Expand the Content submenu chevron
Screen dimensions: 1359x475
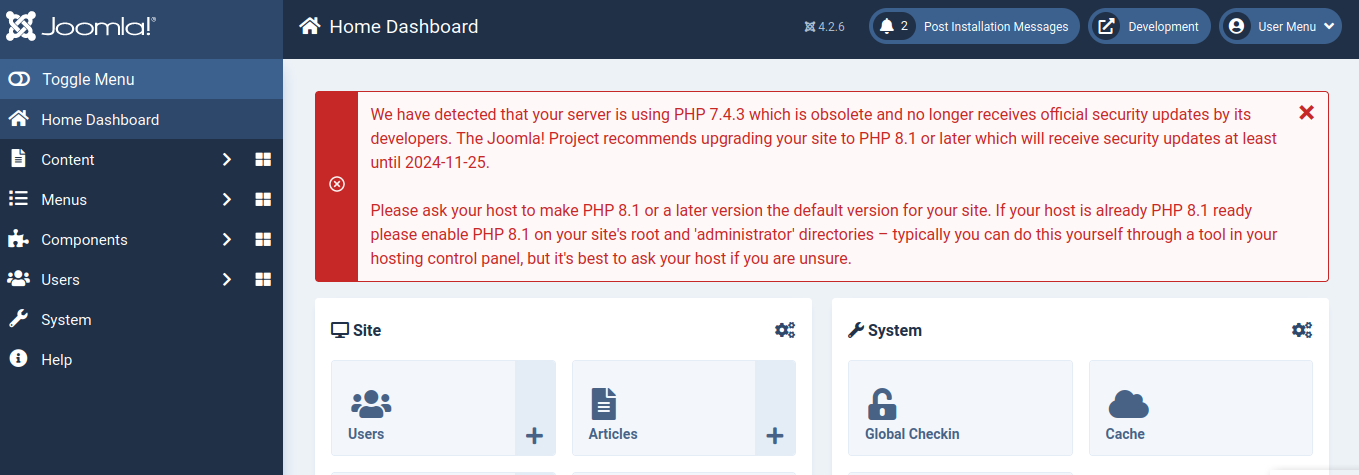tap(227, 159)
